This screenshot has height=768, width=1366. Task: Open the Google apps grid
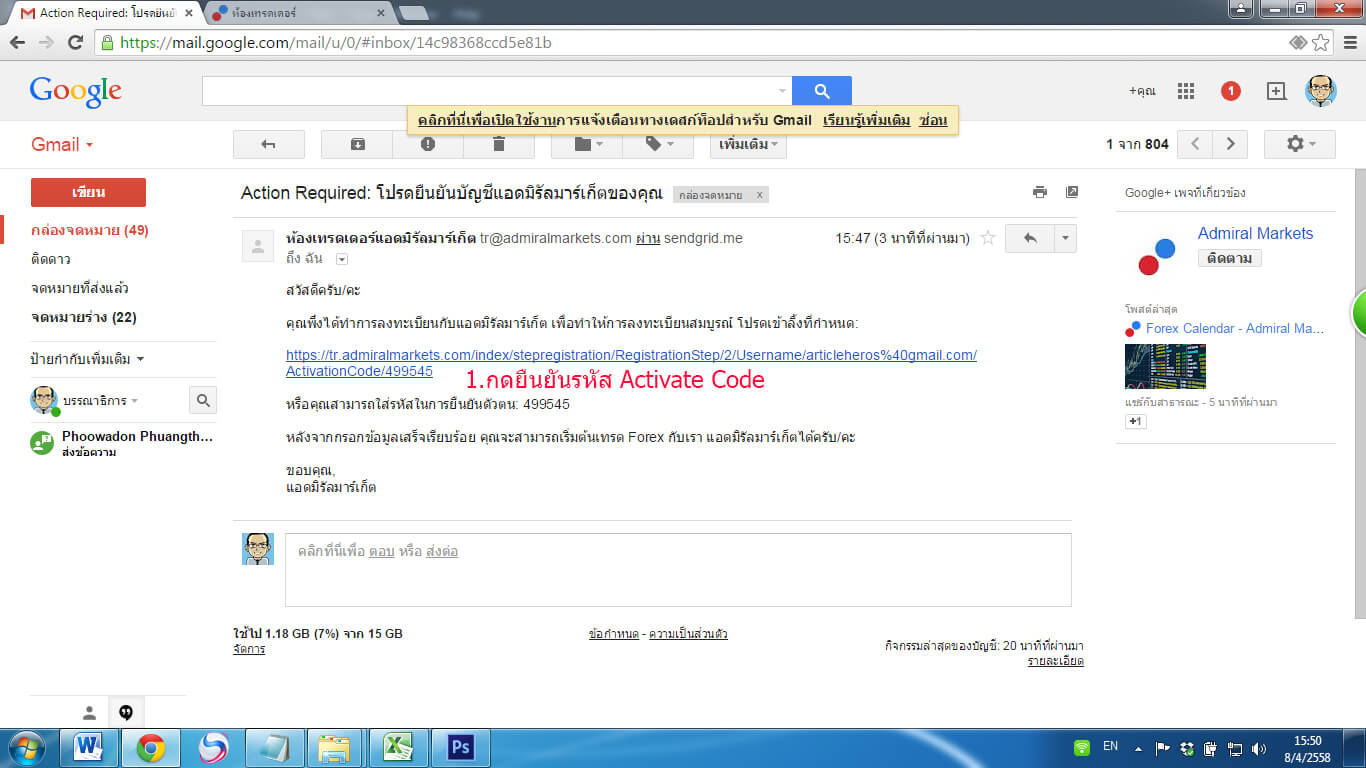pos(1186,91)
